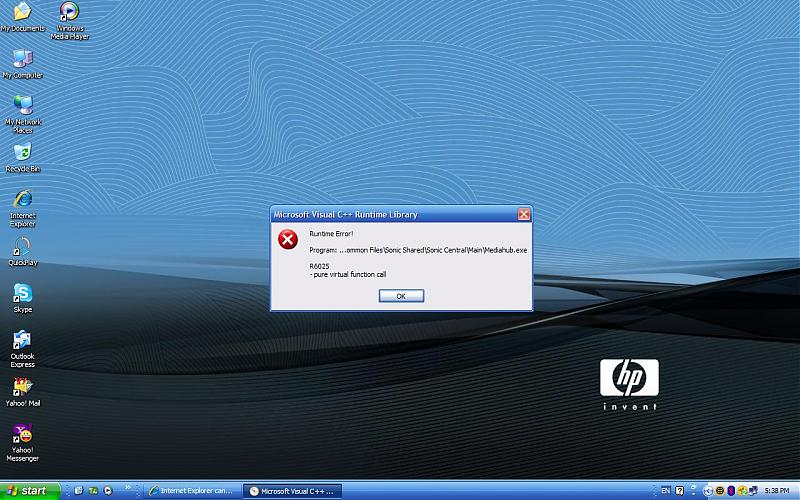Close the Visual C++ Runtime Library dialog

click(x=524, y=215)
